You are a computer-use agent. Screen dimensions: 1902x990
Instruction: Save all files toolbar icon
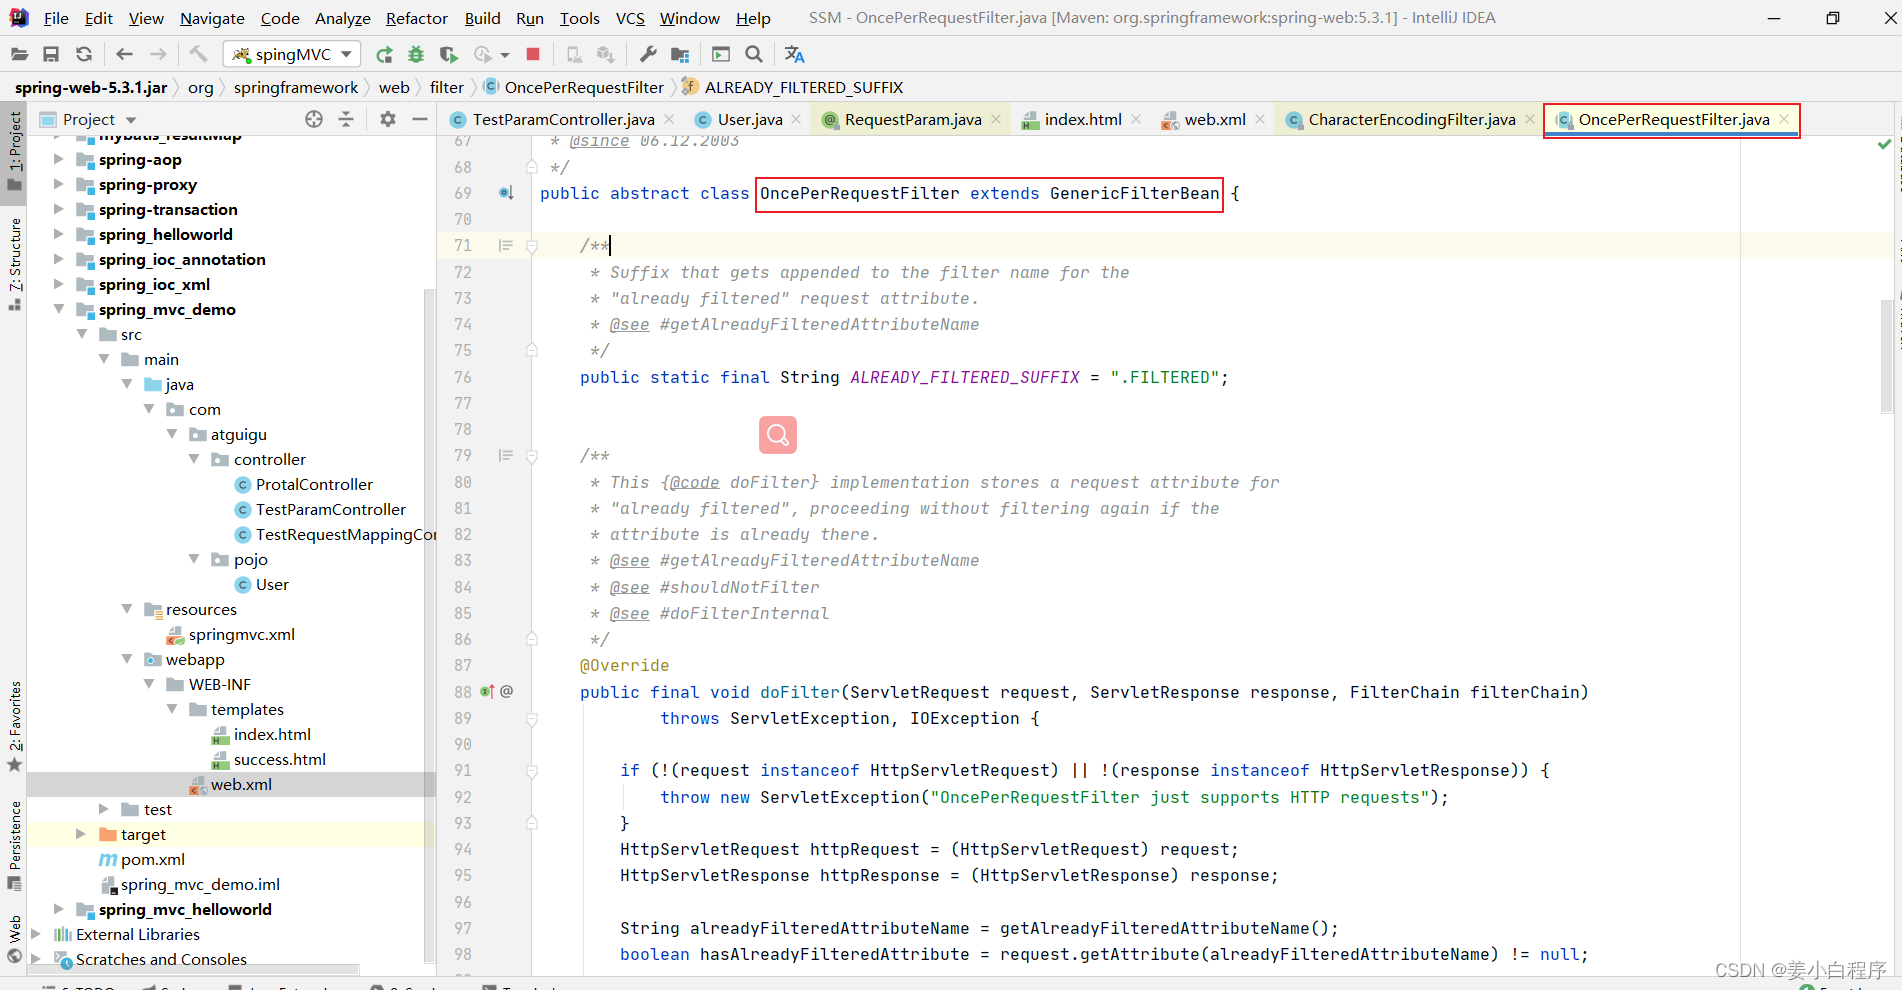[x=51, y=54]
